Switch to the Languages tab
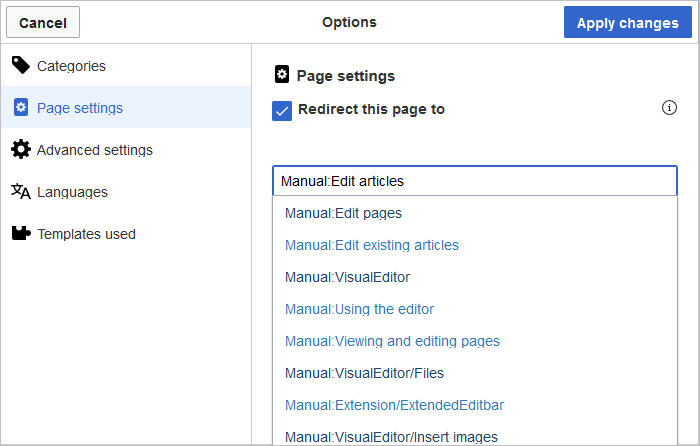Screen dimensions: 700x446 click(x=72, y=192)
